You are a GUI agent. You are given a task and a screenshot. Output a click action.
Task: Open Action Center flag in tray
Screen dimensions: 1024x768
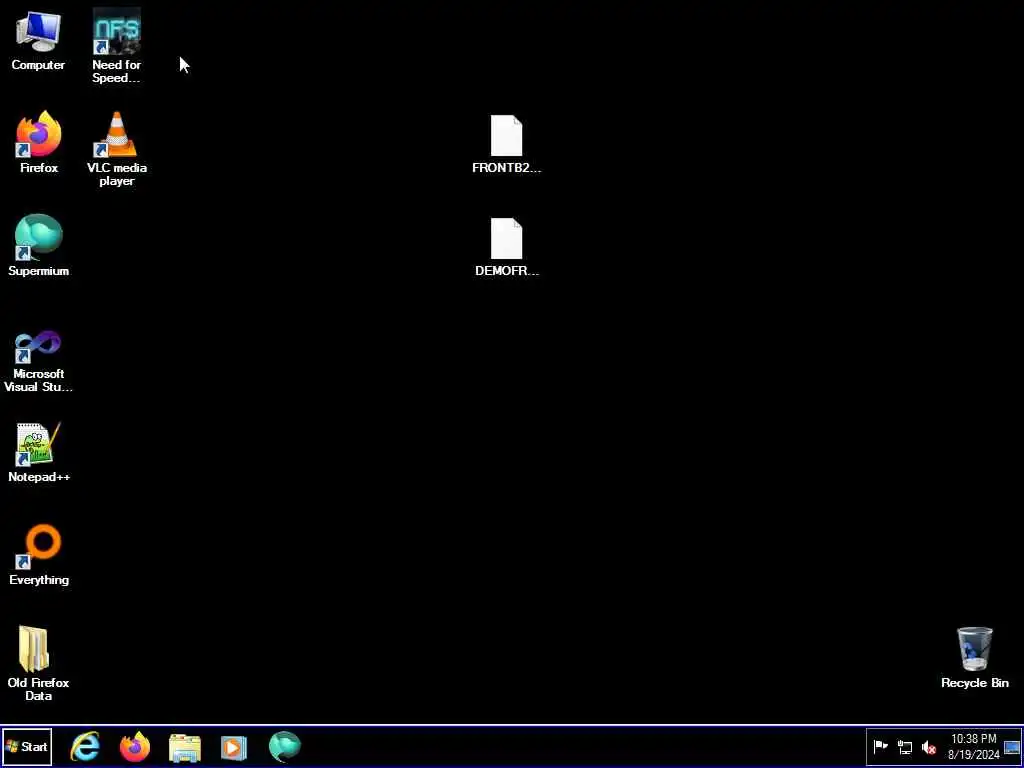tap(880, 746)
